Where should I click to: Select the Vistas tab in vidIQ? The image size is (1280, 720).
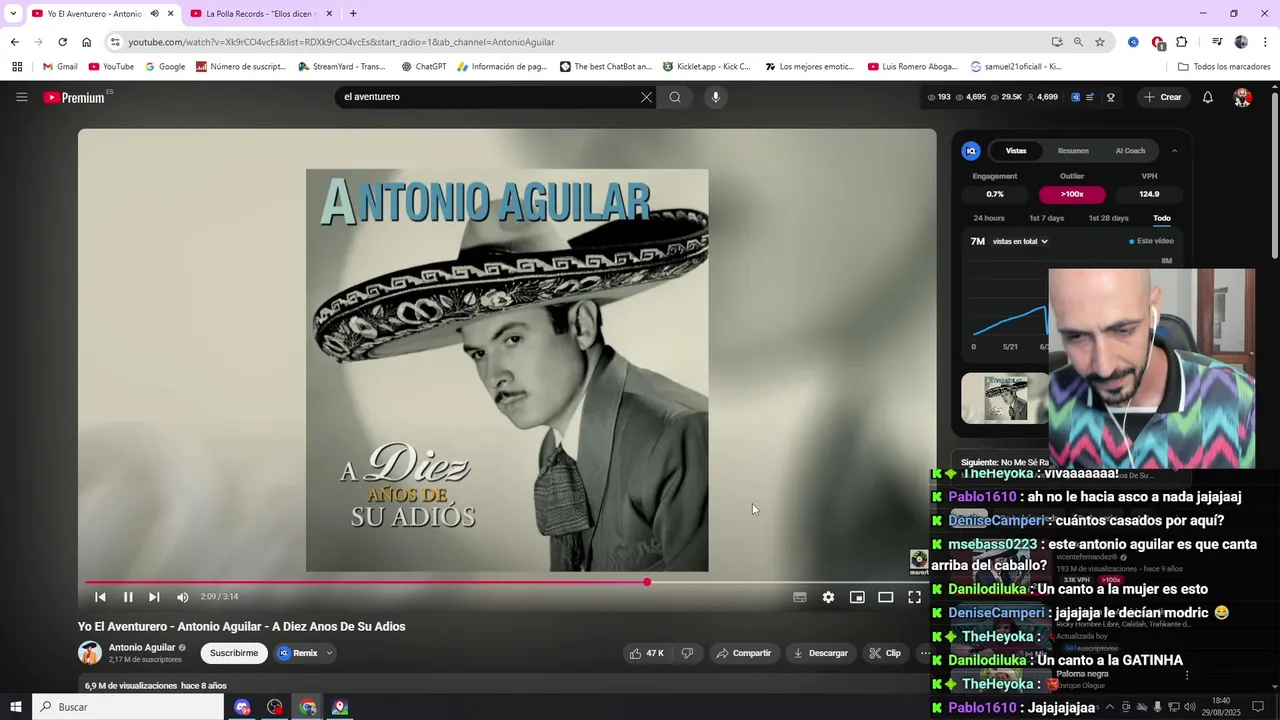click(1016, 151)
